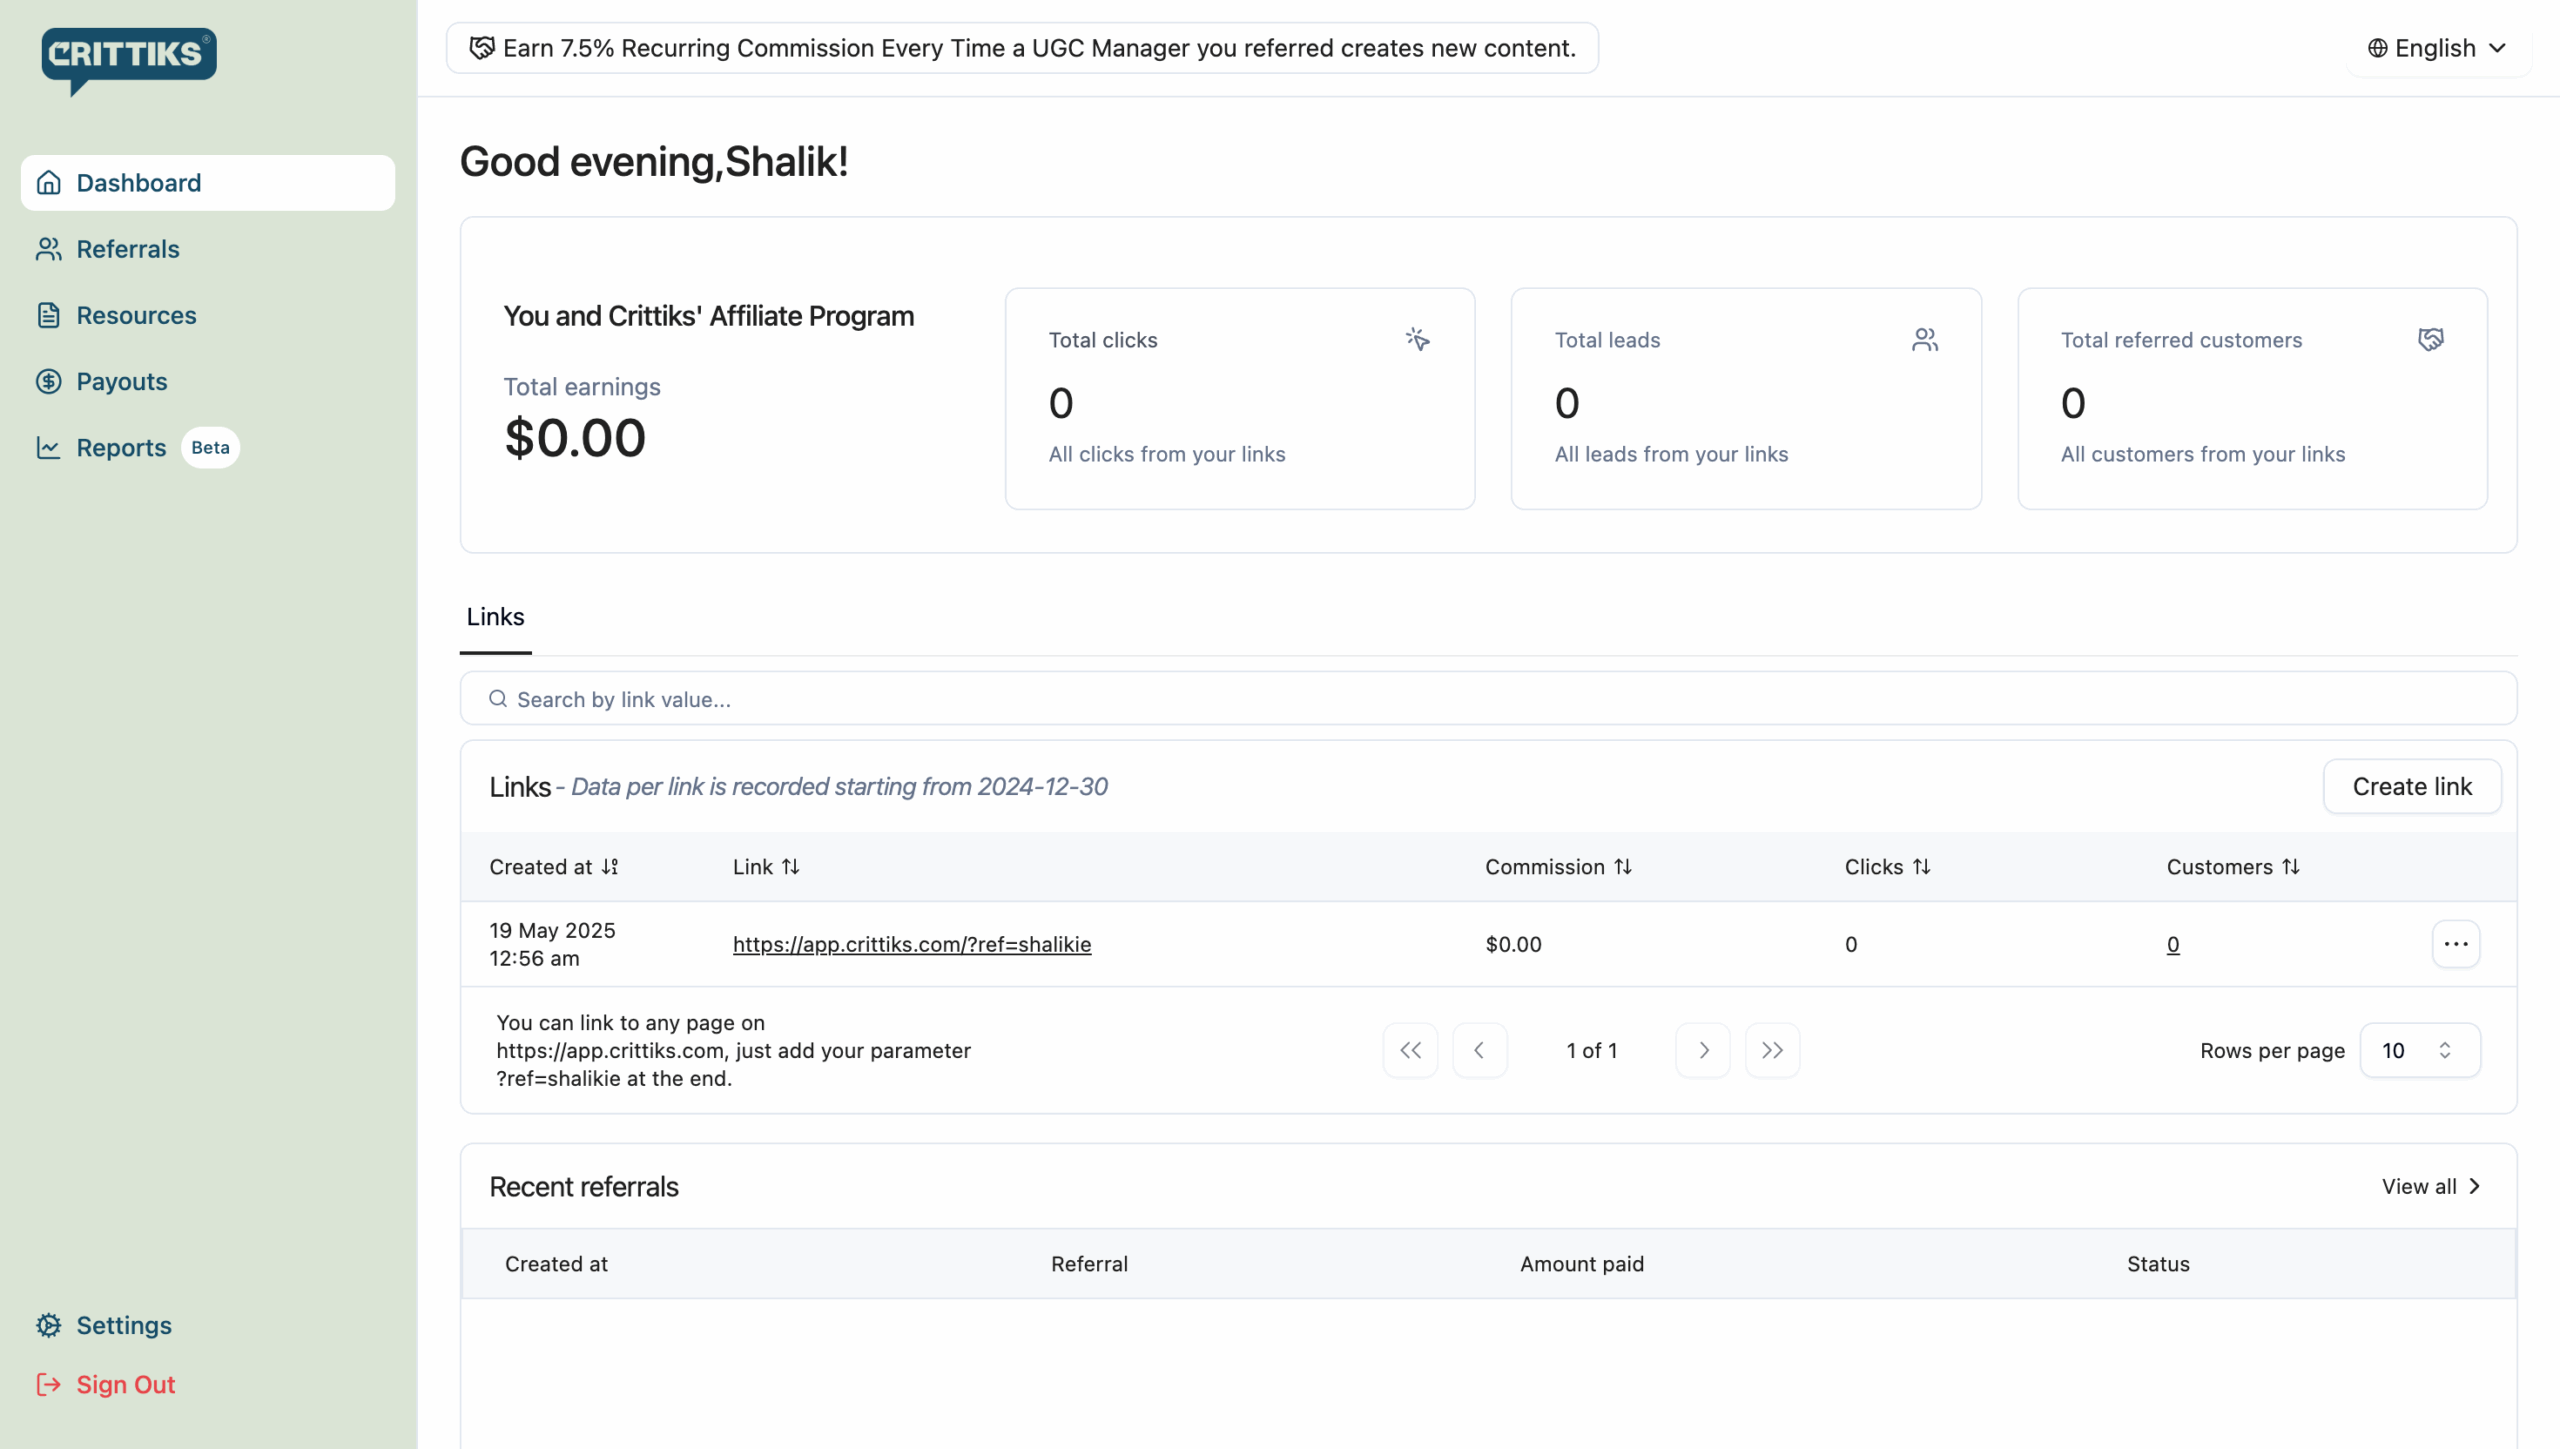Click the document icon beside Resources

(49, 315)
